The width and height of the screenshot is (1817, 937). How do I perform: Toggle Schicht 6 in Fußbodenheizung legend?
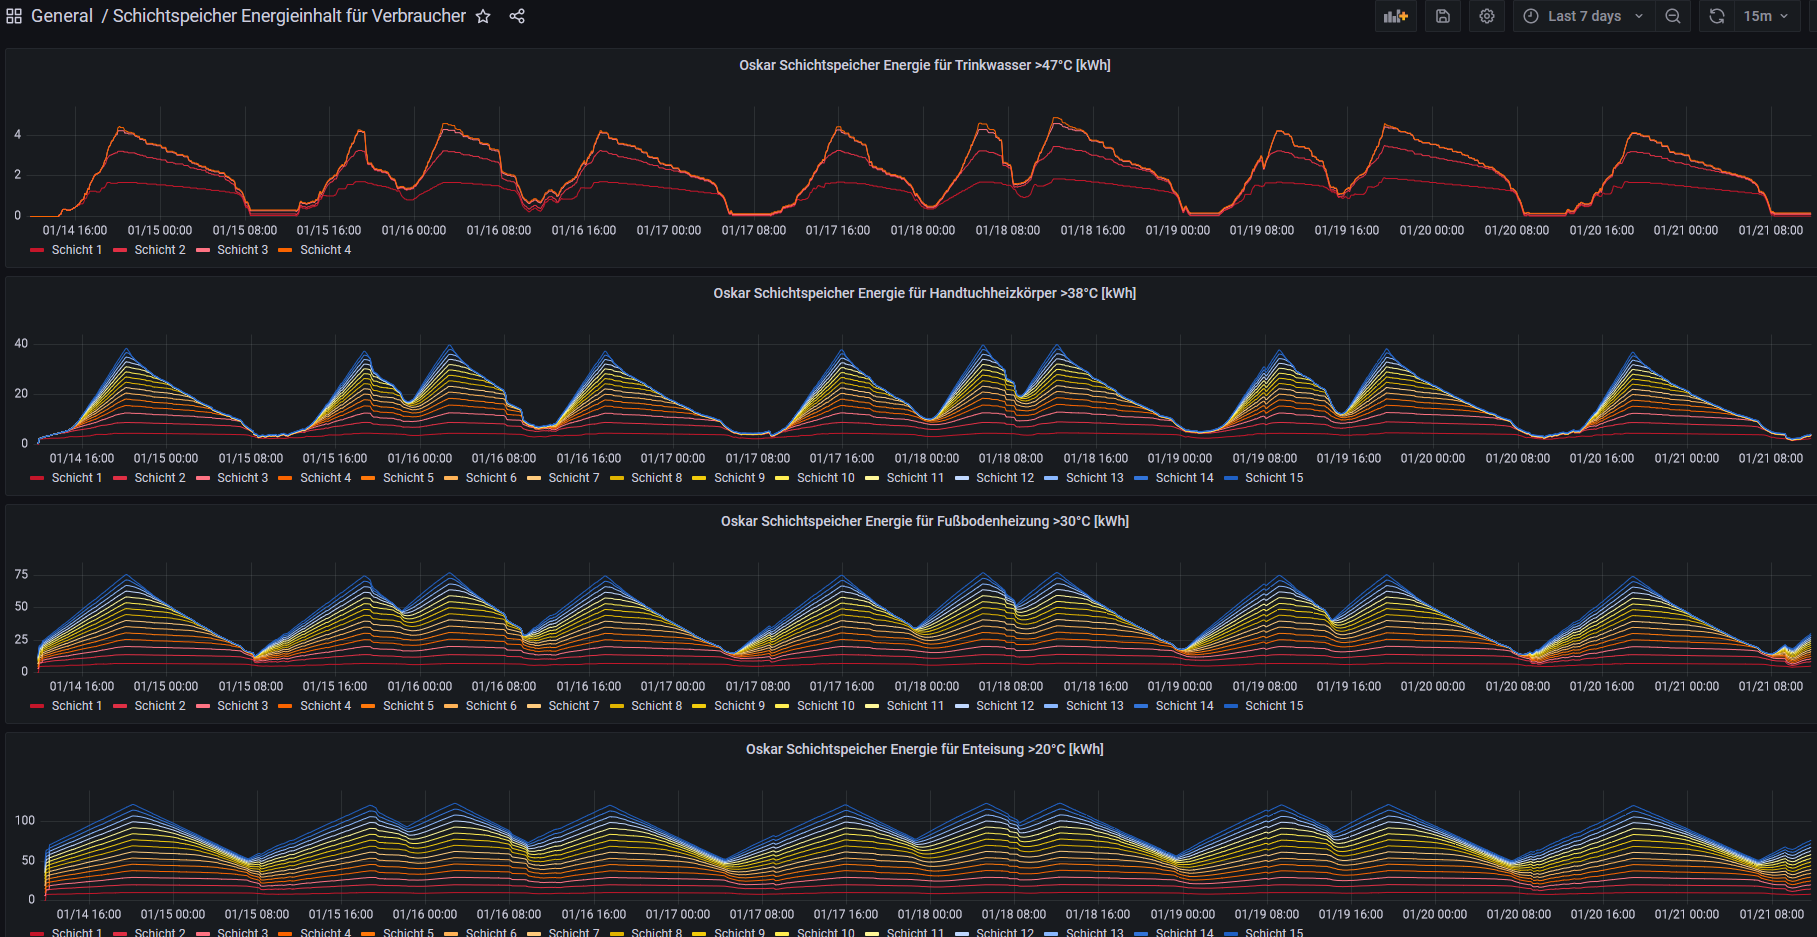[491, 706]
